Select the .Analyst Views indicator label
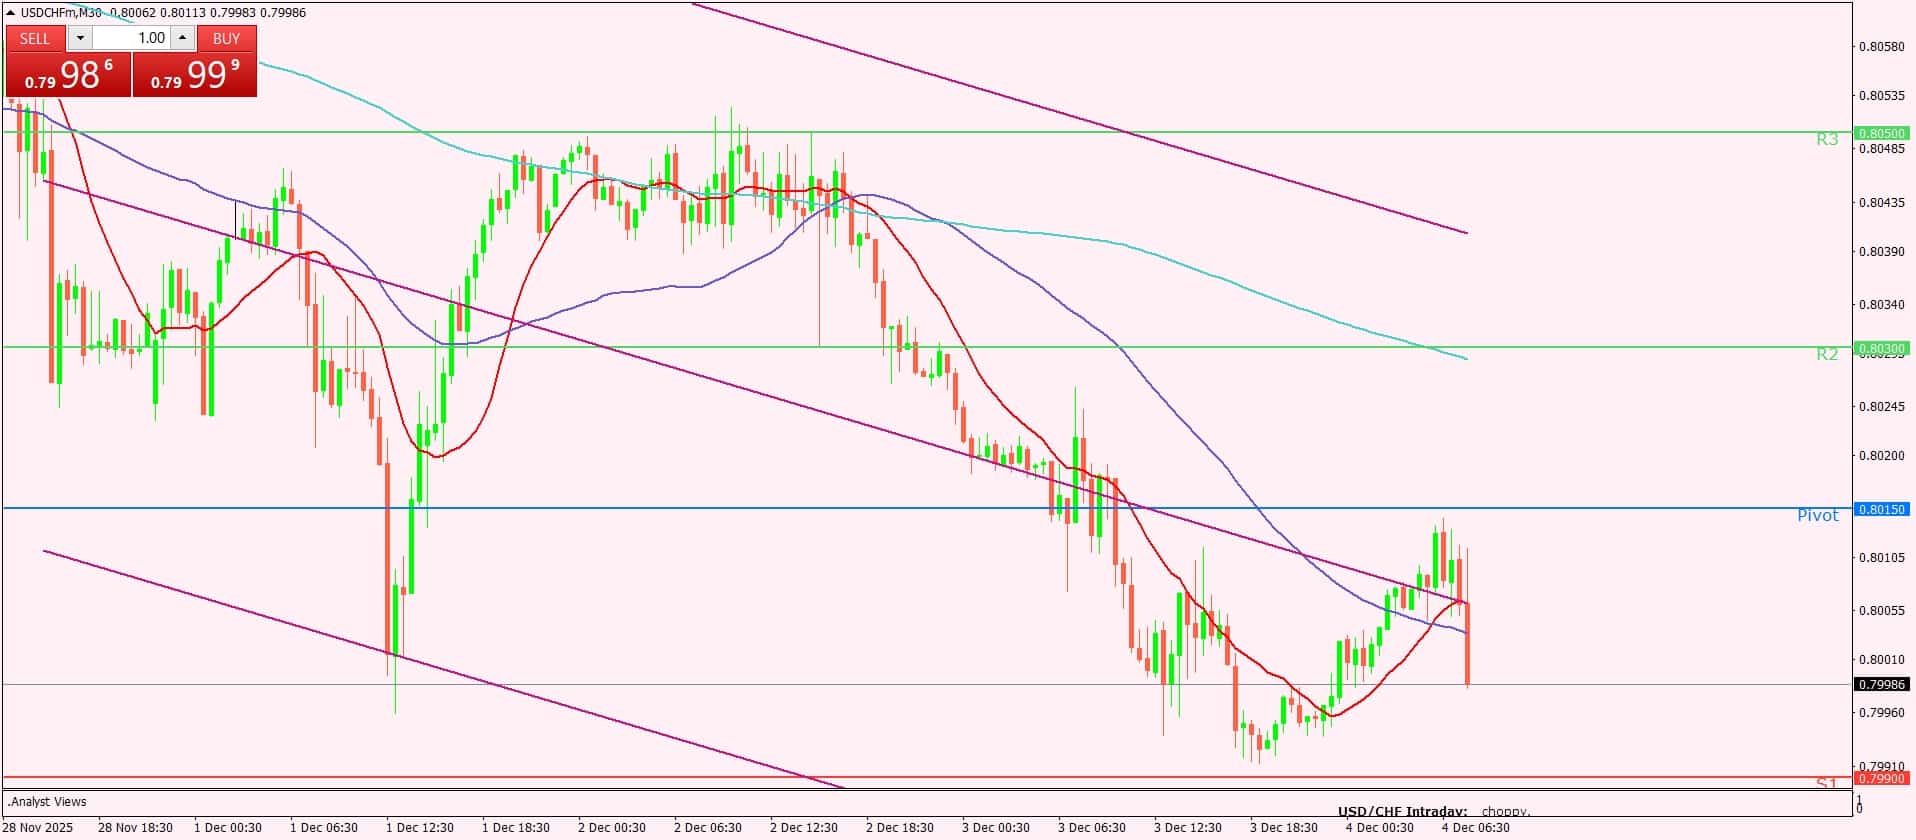This screenshot has height=840, width=1916. point(47,802)
